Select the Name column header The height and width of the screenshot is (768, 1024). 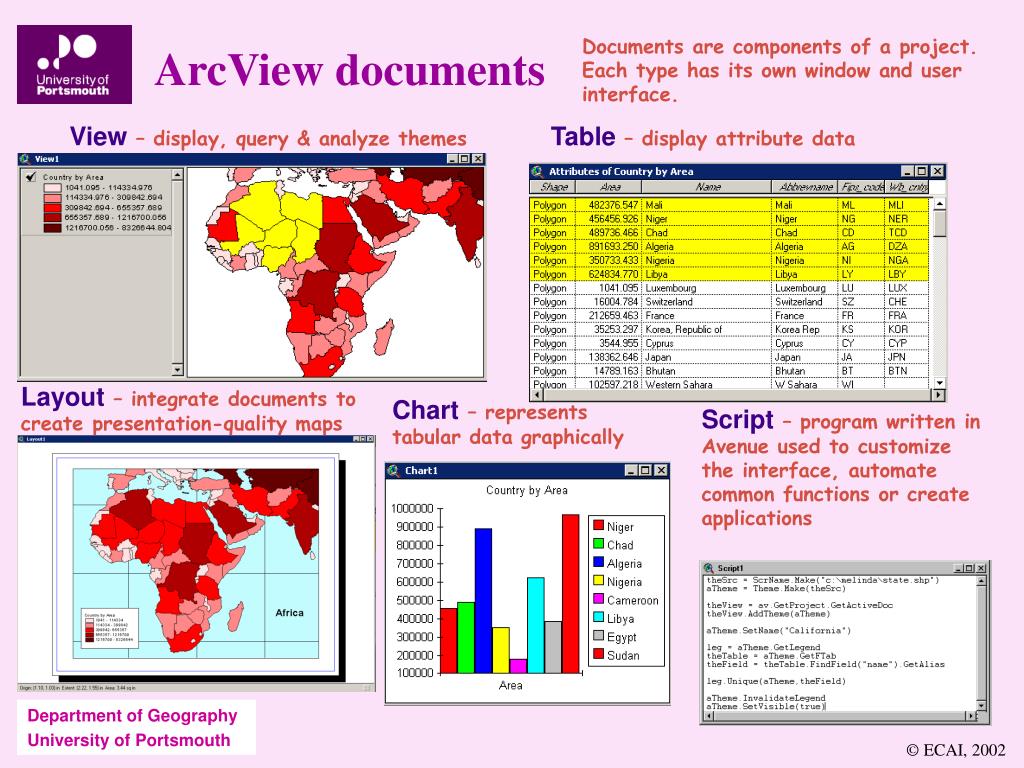pyautogui.click(x=707, y=187)
